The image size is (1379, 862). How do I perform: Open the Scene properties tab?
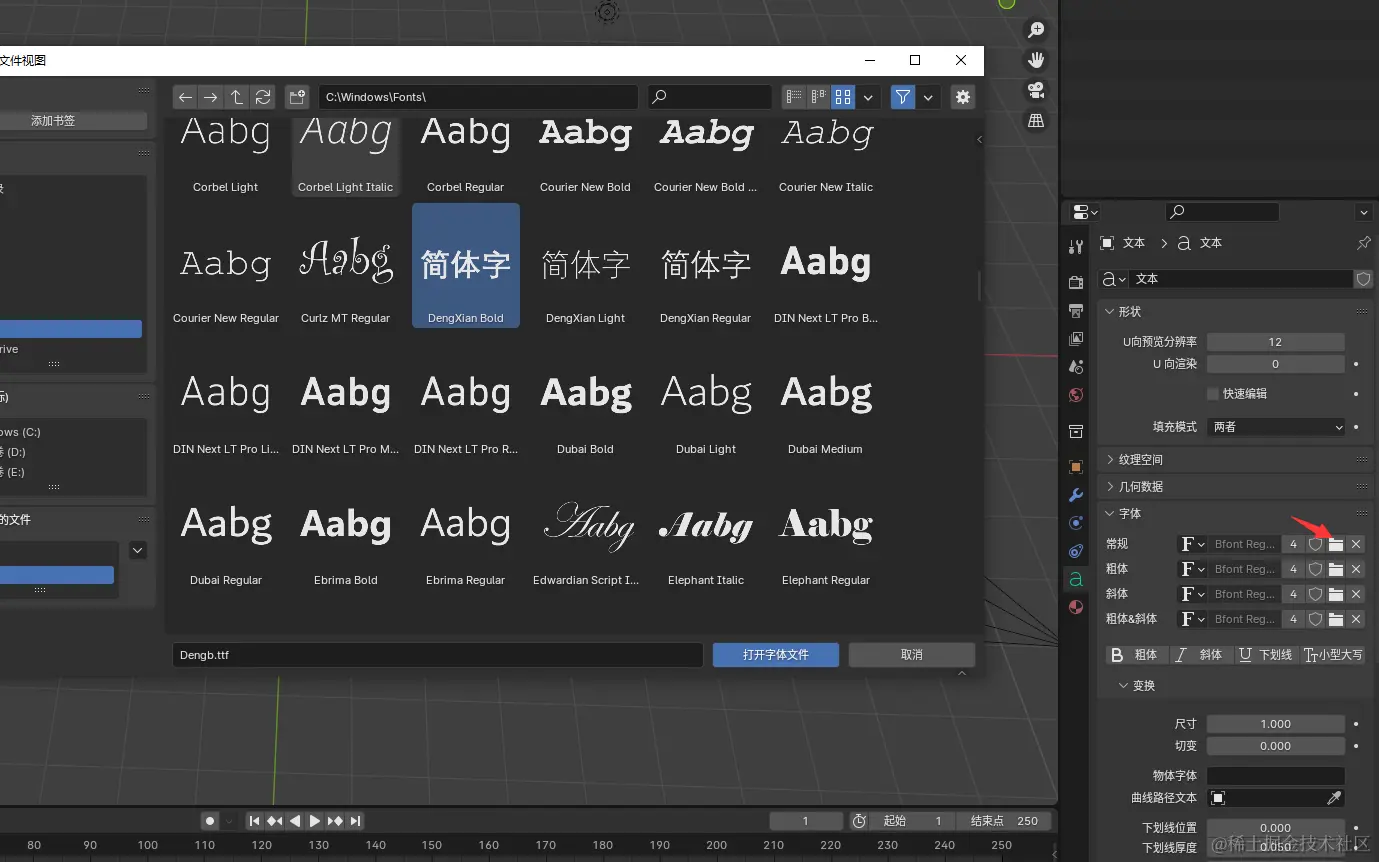coord(1076,367)
